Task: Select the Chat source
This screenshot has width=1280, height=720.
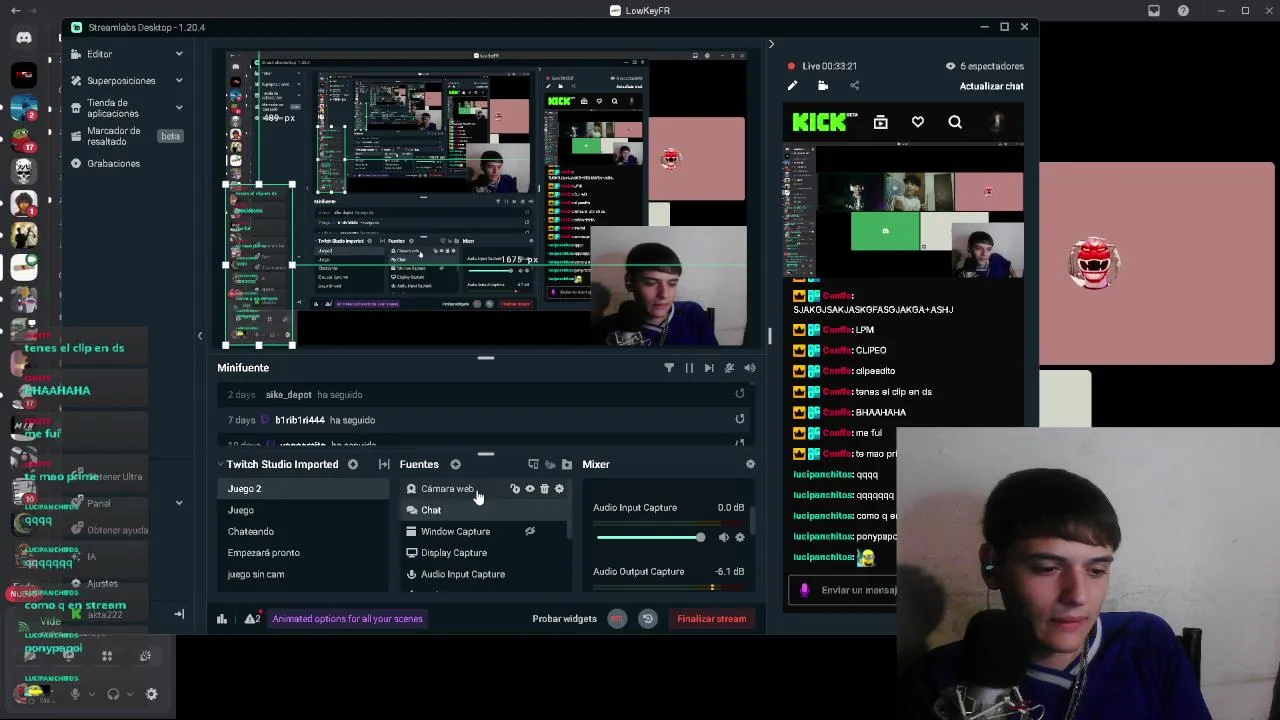Action: tap(485, 510)
